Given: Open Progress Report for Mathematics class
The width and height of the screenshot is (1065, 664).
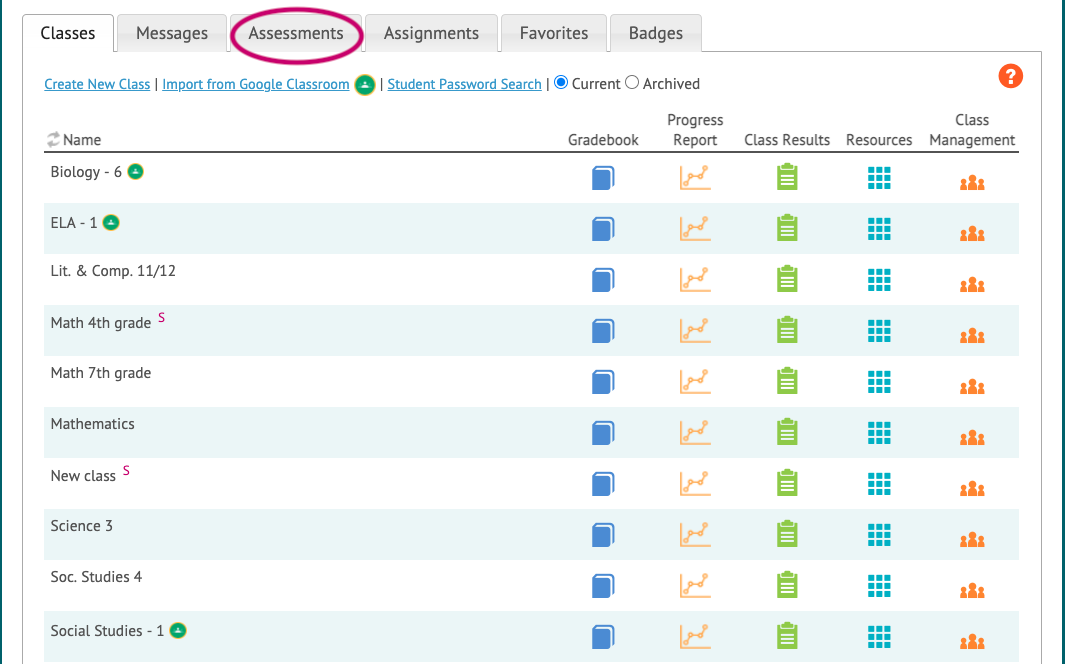Looking at the screenshot, I should click(695, 432).
